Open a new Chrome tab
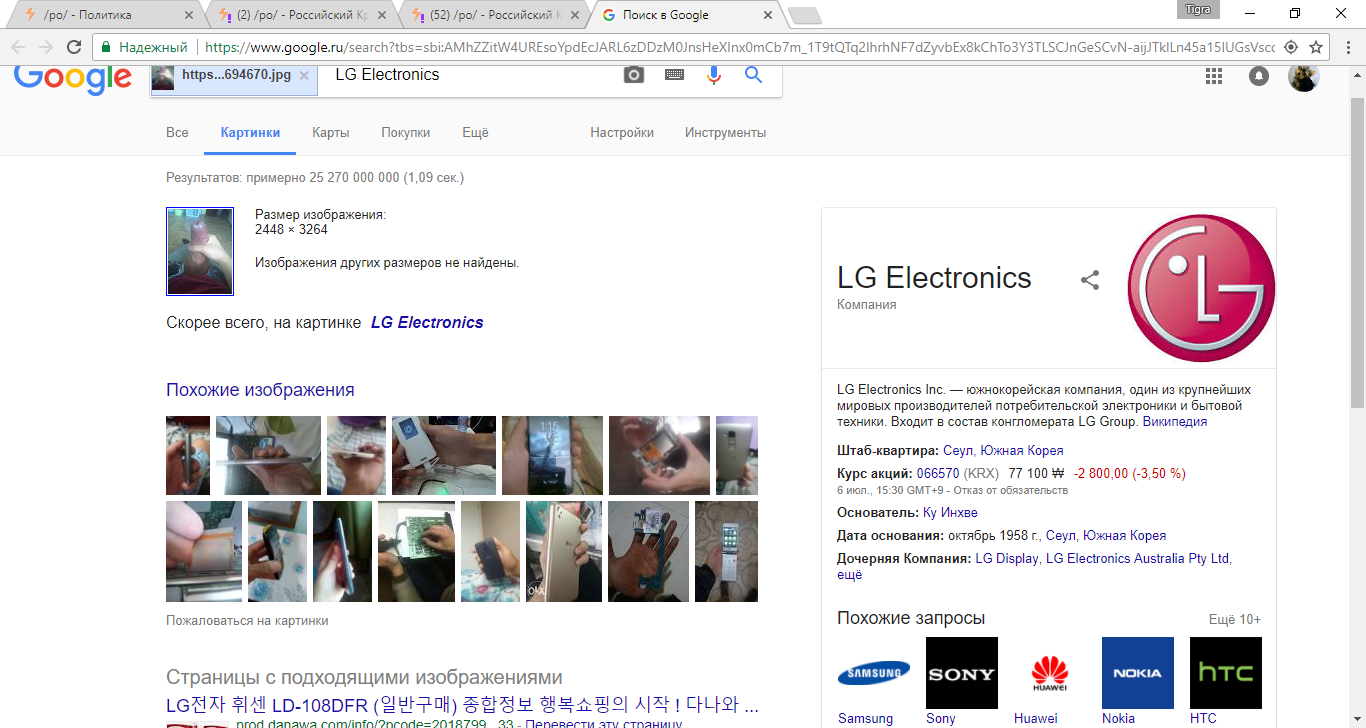 tap(804, 15)
